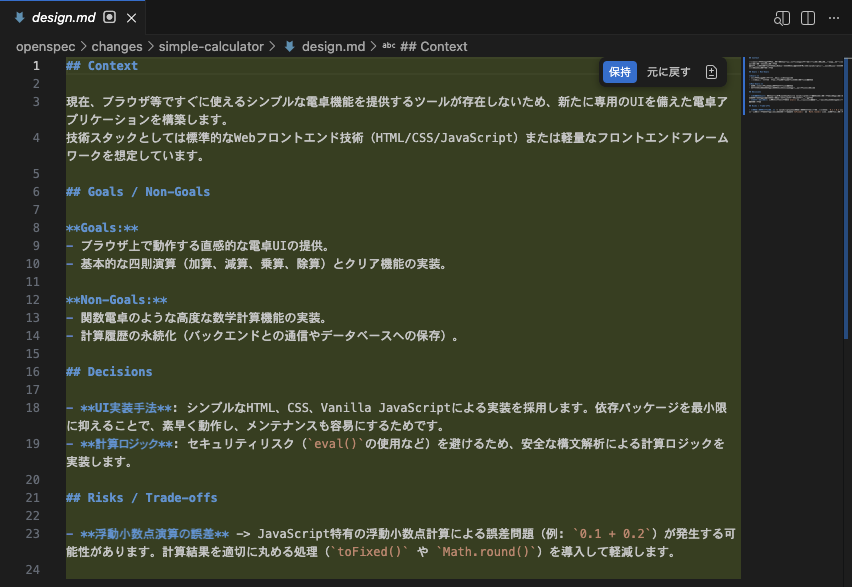Click line number 16 in the gutter
This screenshot has height=587, width=852.
pos(33,372)
